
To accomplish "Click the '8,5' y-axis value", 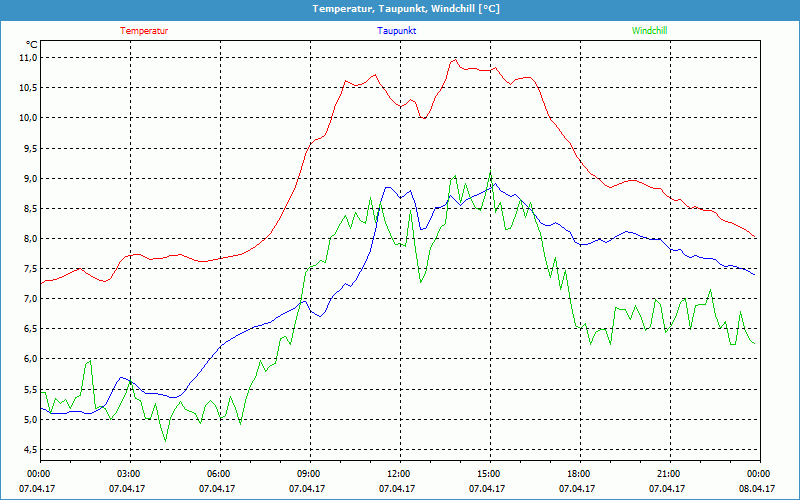I will 31,209.
